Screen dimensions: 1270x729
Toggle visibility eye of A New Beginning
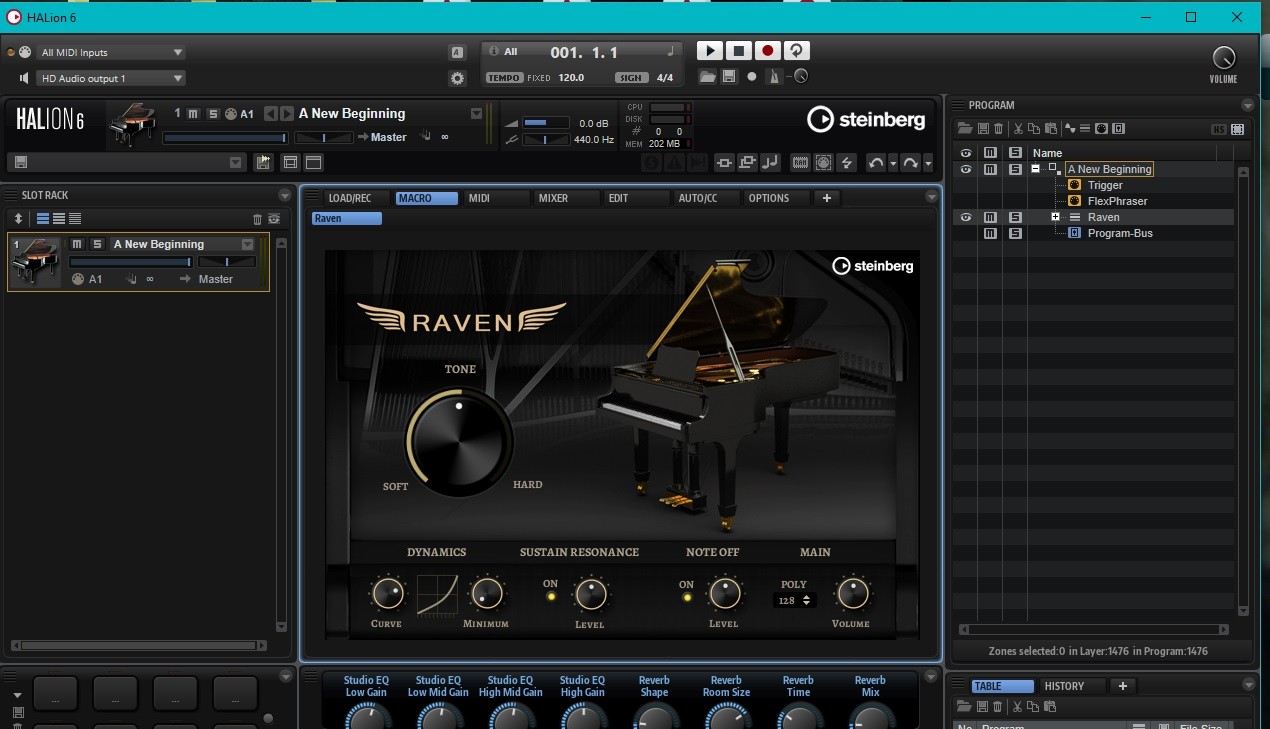966,169
